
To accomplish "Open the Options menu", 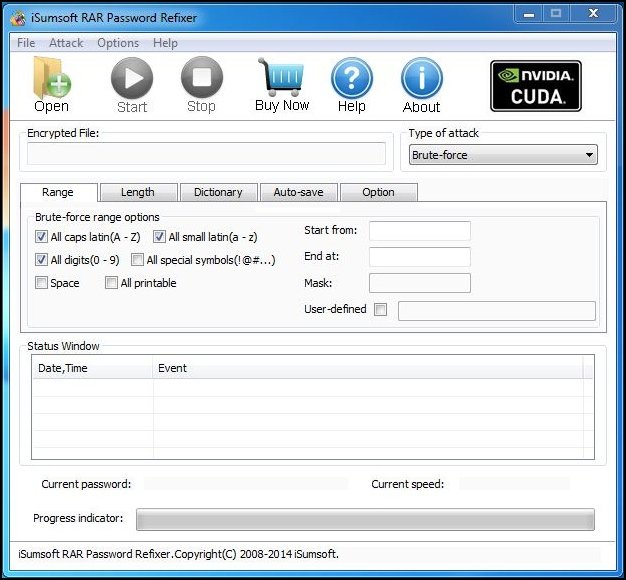I will [x=118, y=43].
